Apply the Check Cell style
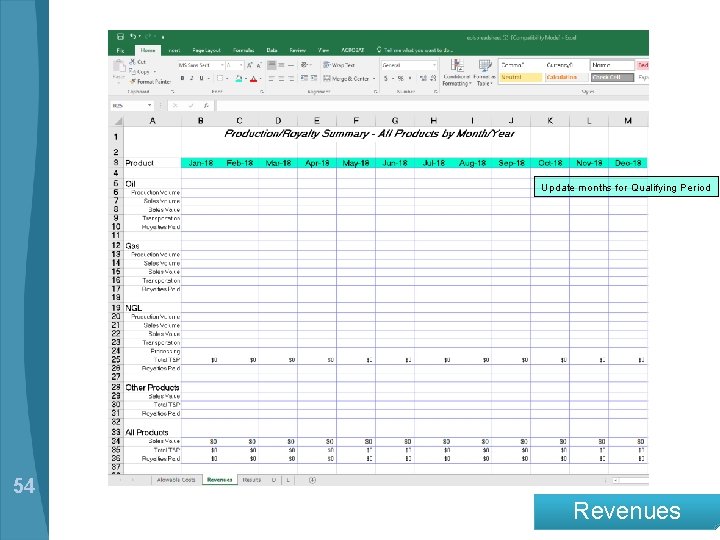The image size is (720, 540). click(613, 77)
